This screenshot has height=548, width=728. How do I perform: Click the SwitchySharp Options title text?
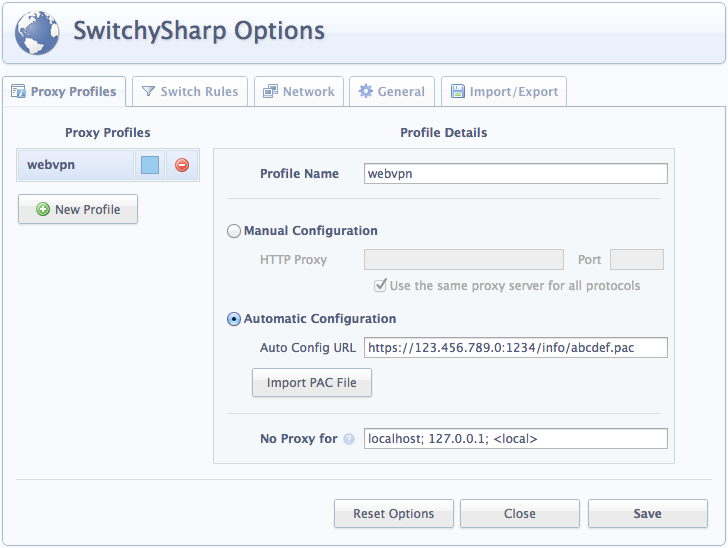tap(199, 31)
